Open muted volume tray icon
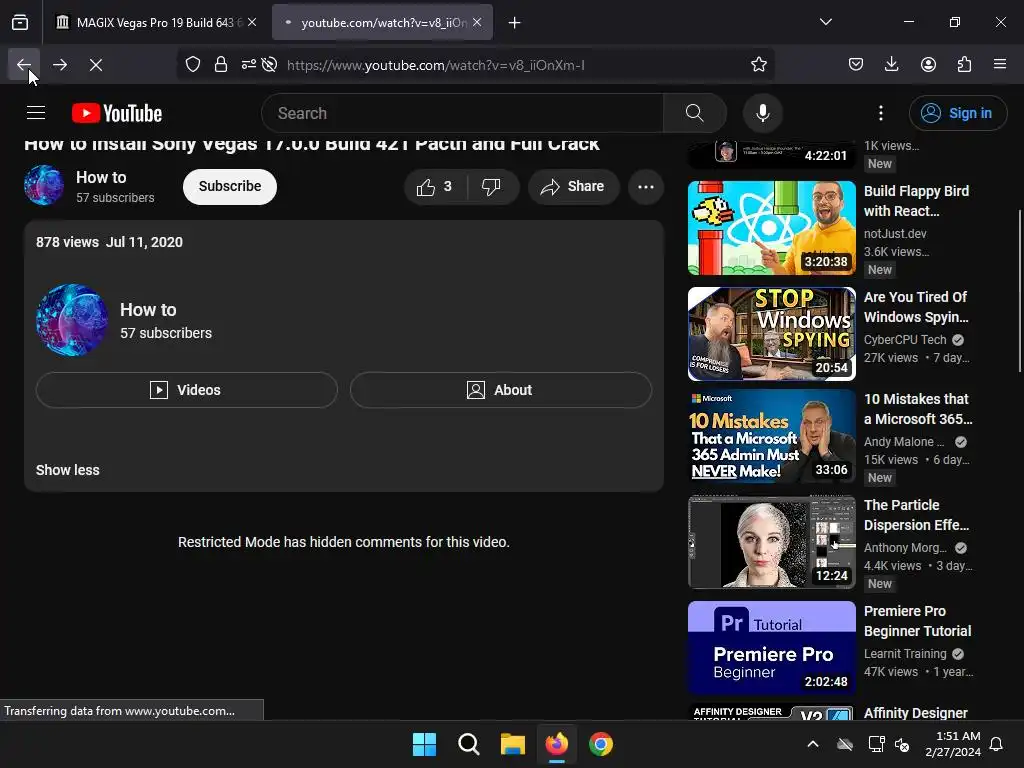Viewport: 1024px width, 768px height. pyautogui.click(x=902, y=744)
